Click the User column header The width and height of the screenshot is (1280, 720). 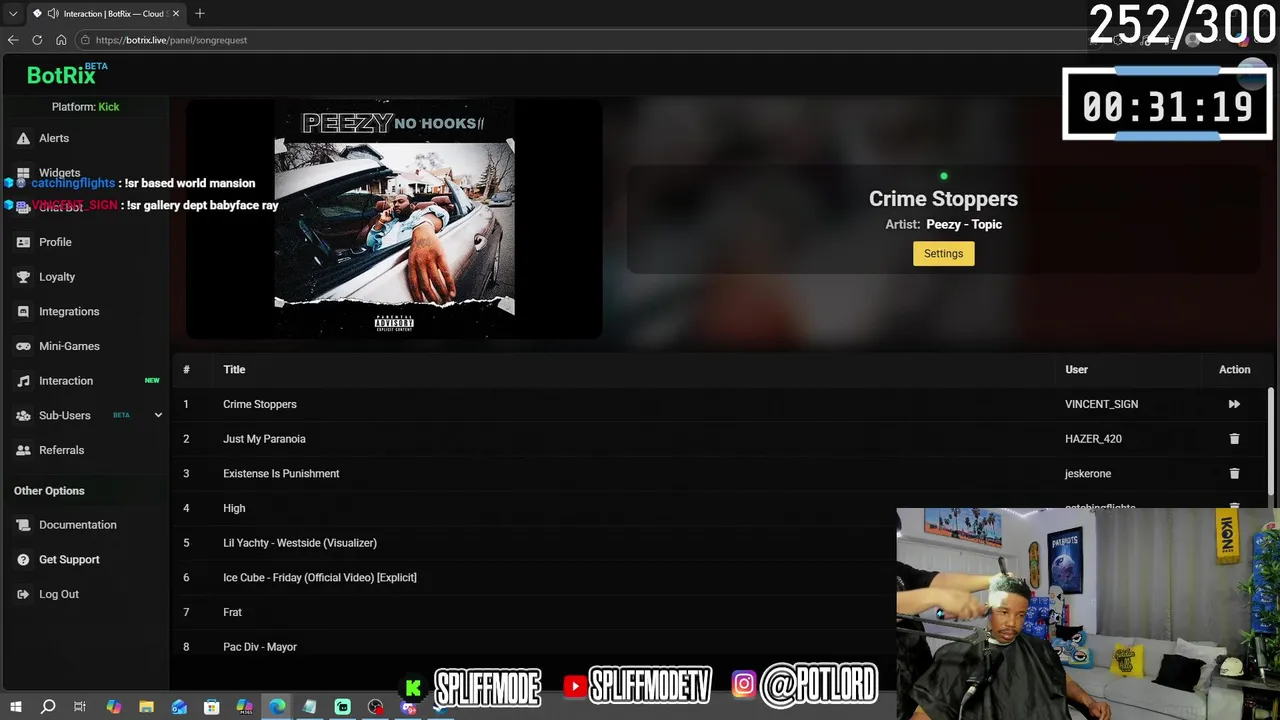(1076, 370)
